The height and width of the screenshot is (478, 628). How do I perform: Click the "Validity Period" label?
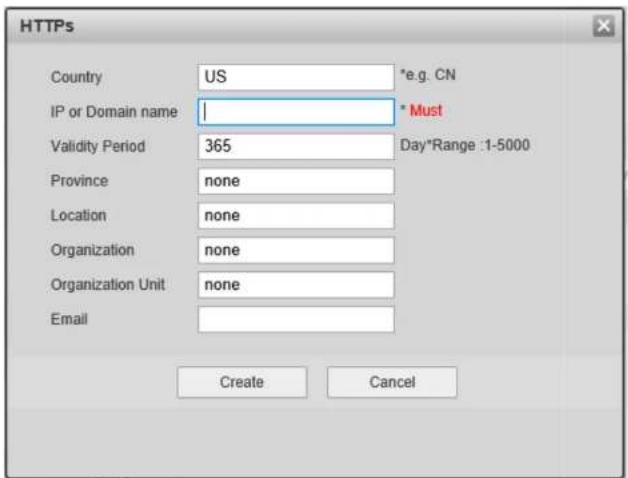pyautogui.click(x=98, y=146)
